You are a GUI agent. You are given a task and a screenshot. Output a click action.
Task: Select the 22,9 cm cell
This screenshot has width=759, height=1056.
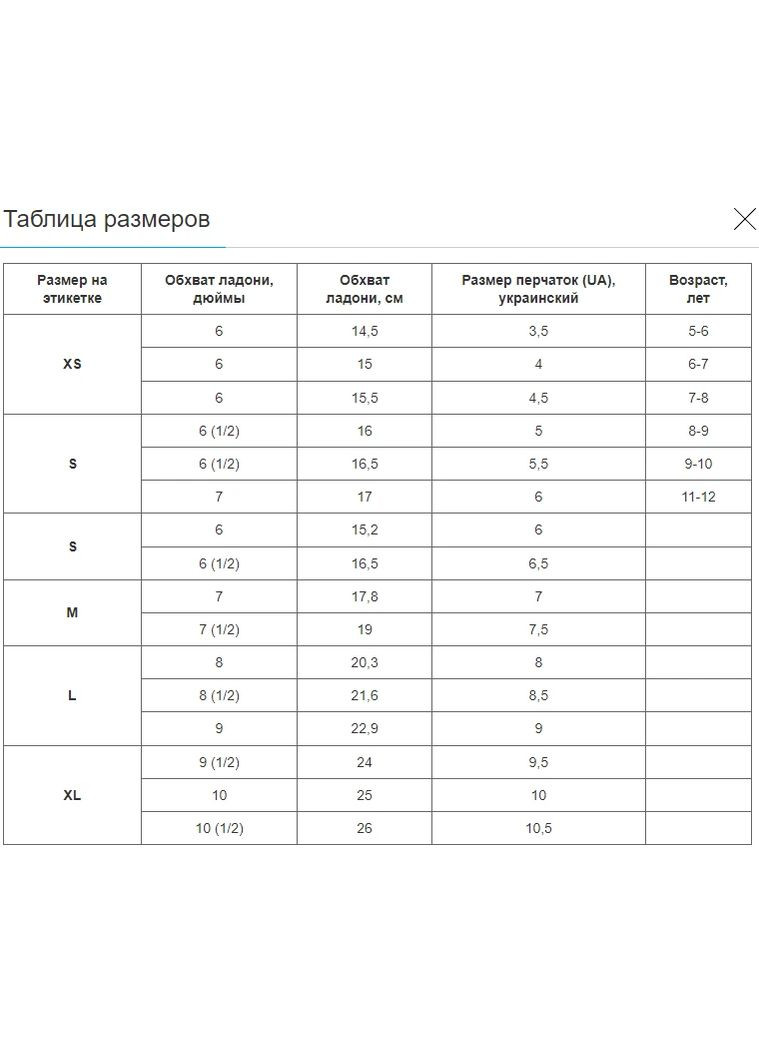pos(364,728)
